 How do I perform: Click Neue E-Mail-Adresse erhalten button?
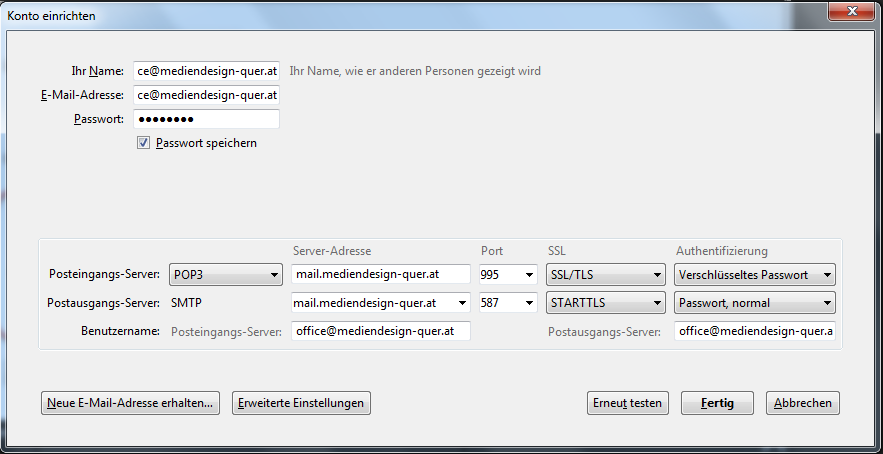[130, 403]
